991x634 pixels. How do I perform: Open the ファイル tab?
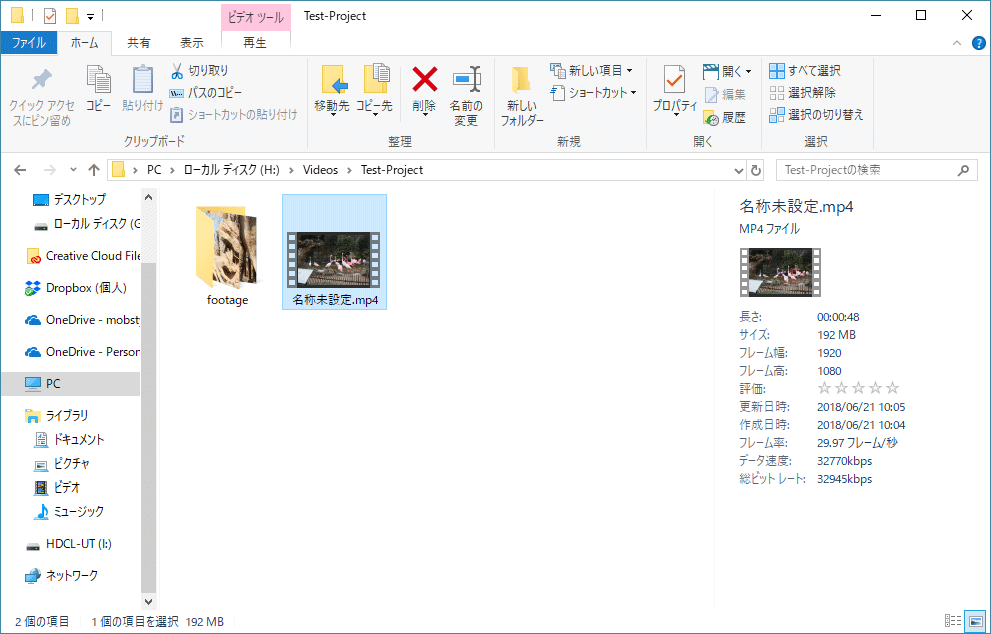click(29, 43)
